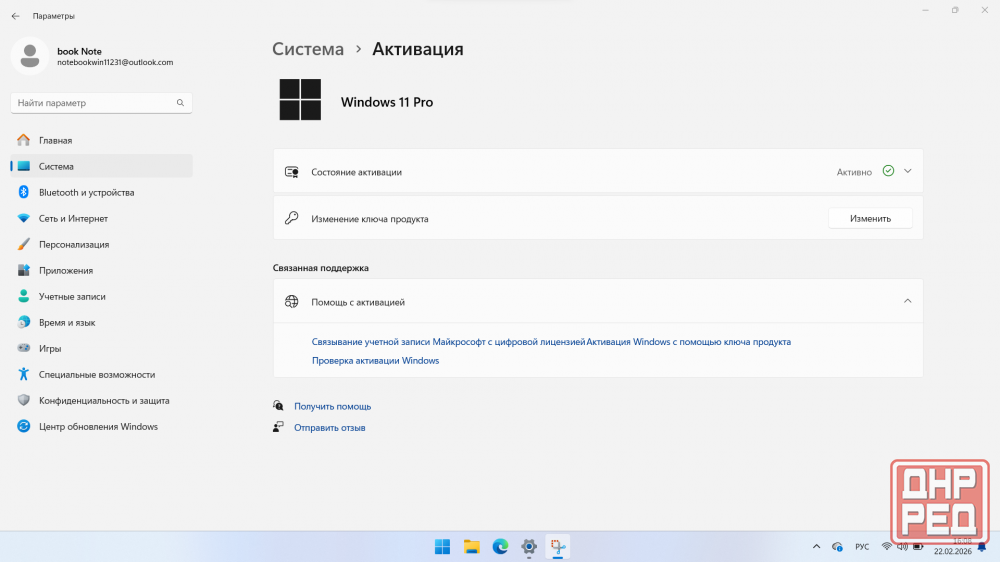The image size is (1000, 562).
Task: Open the Bluetooth и устройства section
Action: pyautogui.click(x=86, y=192)
